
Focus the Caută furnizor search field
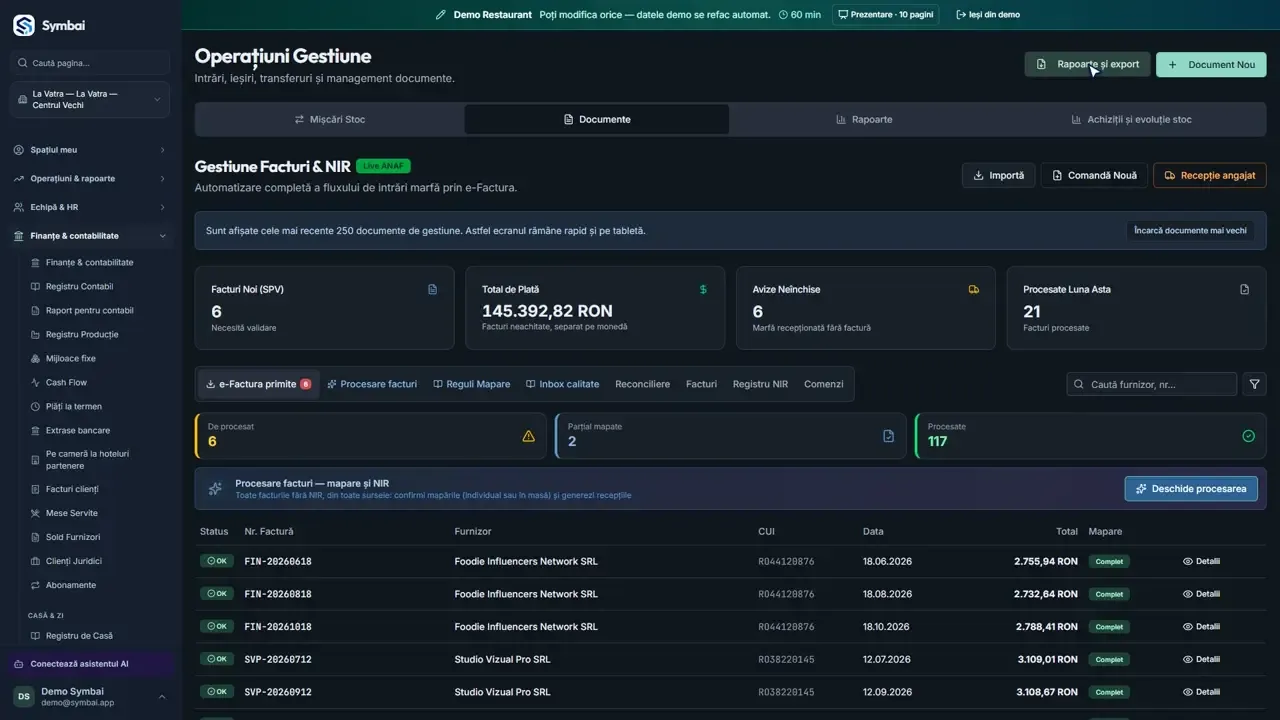(1152, 384)
